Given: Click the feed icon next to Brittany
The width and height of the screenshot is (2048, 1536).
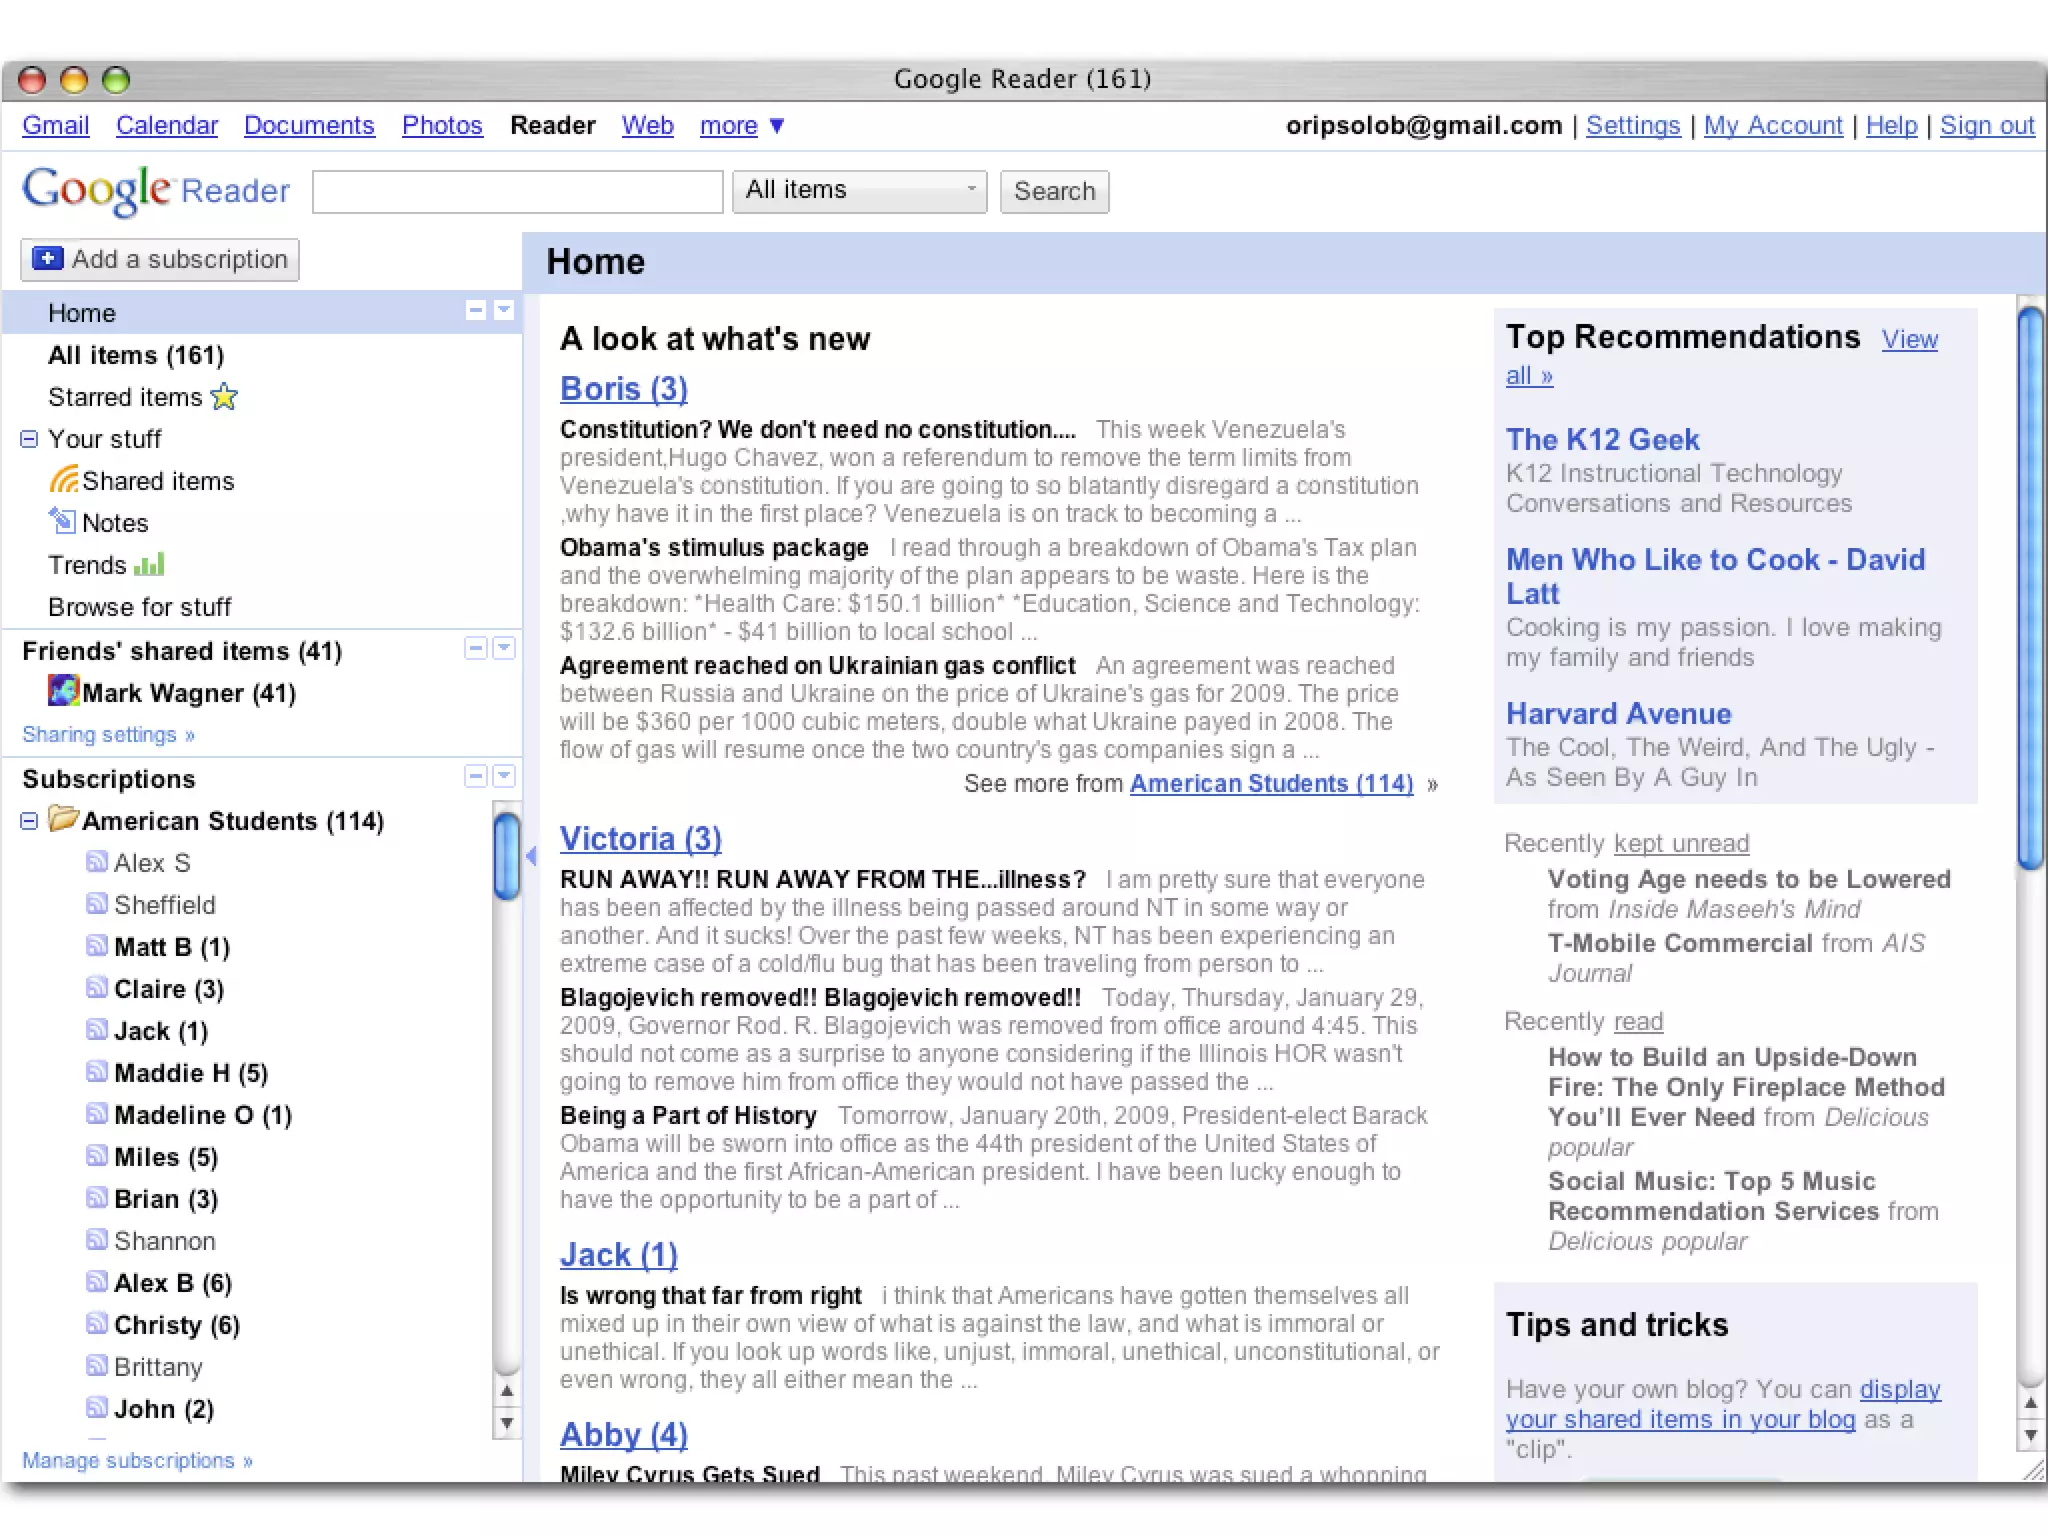Looking at the screenshot, I should pyautogui.click(x=97, y=1366).
